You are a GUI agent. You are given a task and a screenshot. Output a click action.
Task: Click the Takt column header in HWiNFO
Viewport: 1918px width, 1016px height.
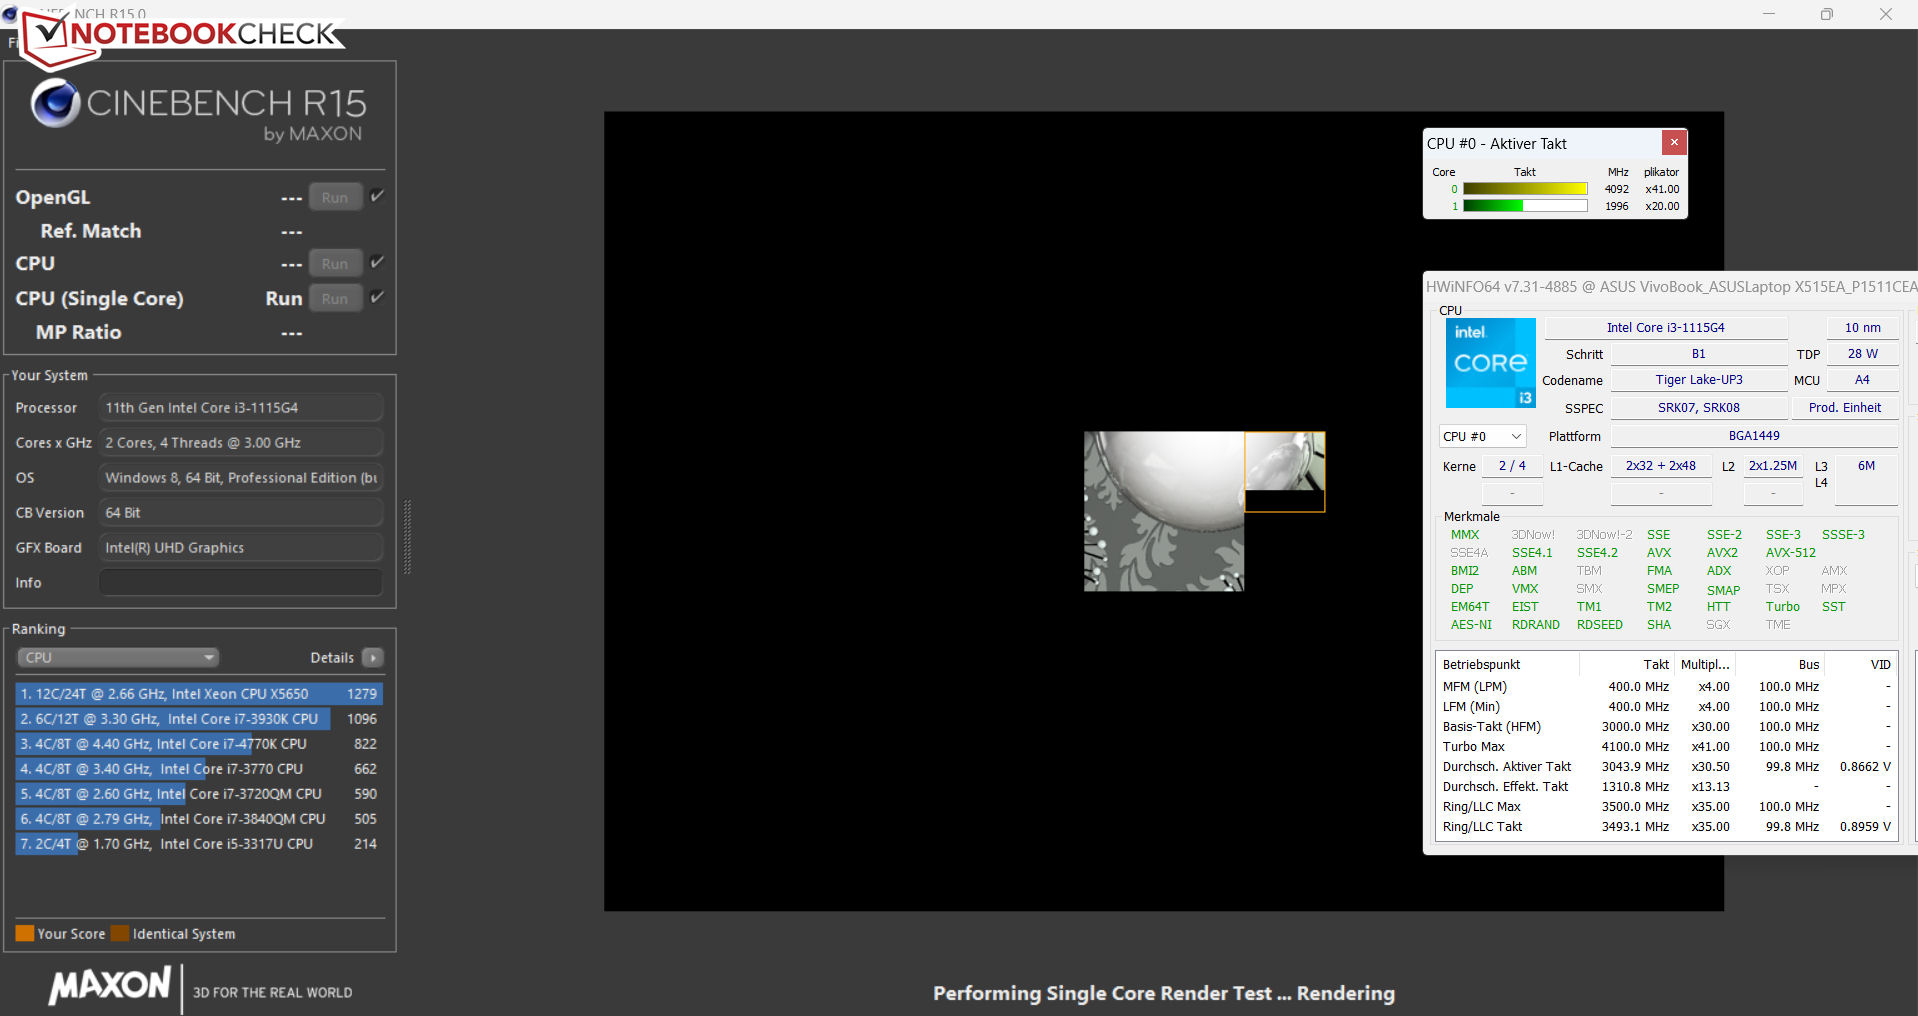coord(1626,664)
